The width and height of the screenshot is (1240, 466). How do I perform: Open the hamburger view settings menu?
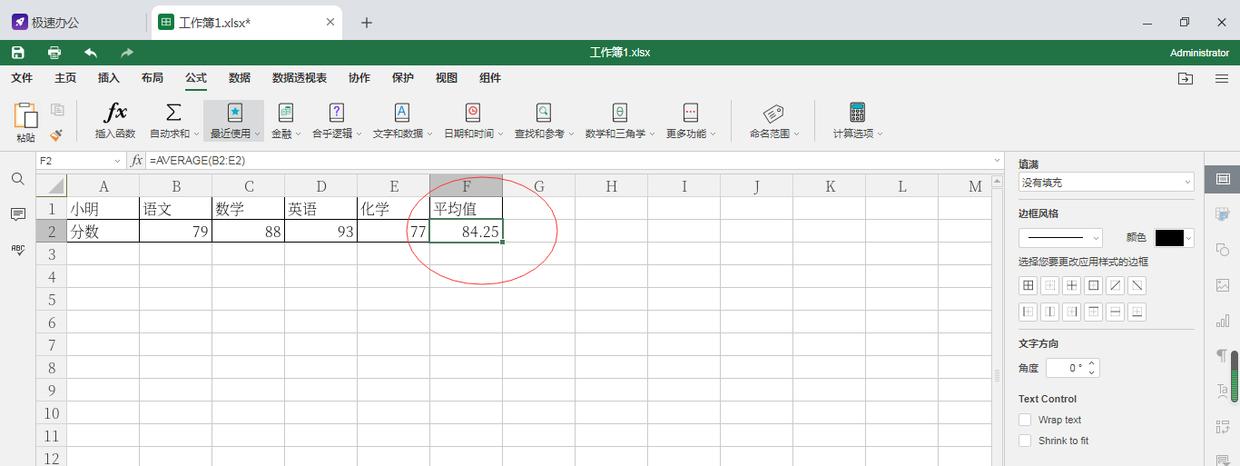point(1222,78)
